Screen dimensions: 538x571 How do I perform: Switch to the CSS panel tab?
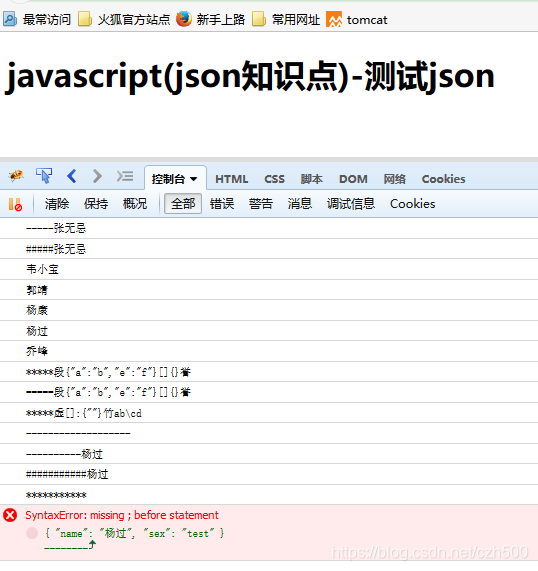(274, 179)
